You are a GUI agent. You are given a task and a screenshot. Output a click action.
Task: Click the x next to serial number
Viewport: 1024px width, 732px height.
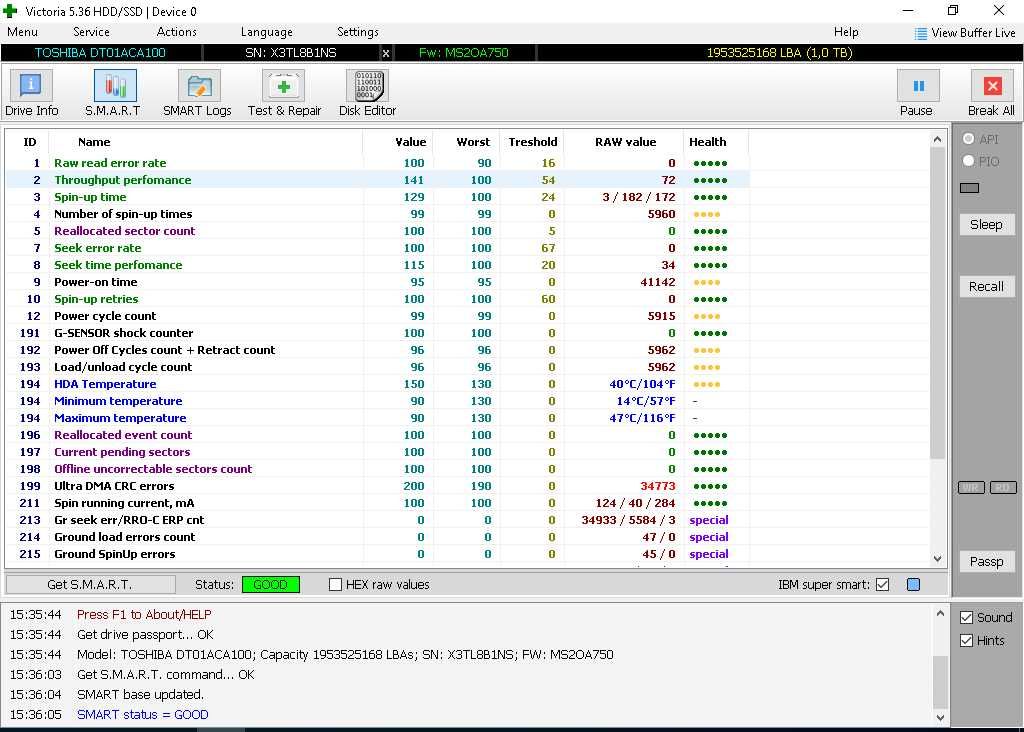[x=386, y=53]
